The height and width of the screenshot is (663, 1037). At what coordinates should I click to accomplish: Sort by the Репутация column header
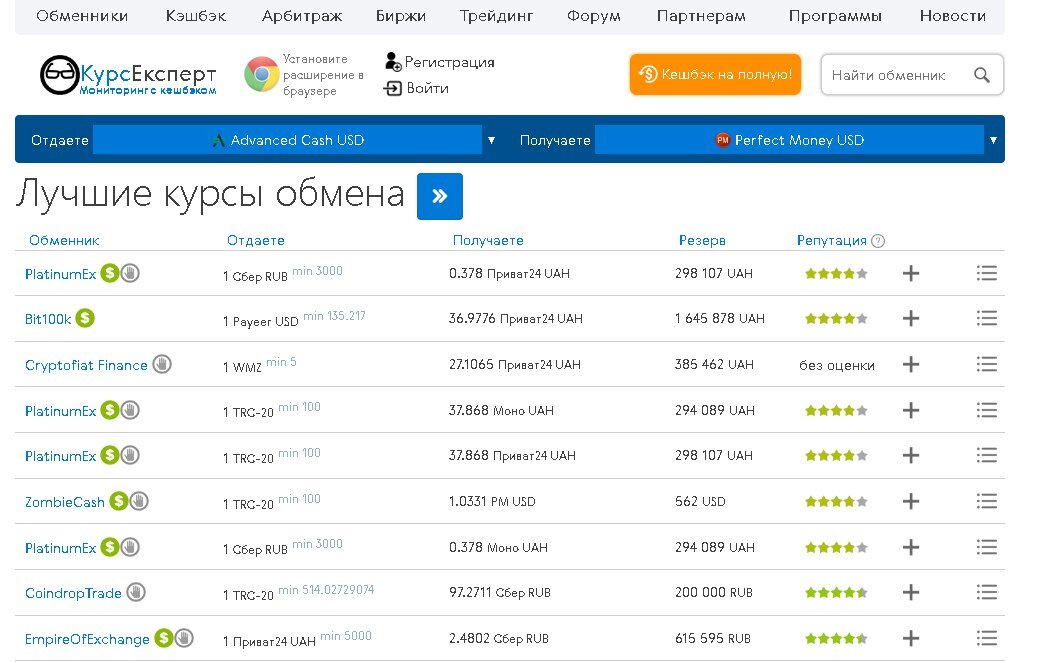pos(831,240)
